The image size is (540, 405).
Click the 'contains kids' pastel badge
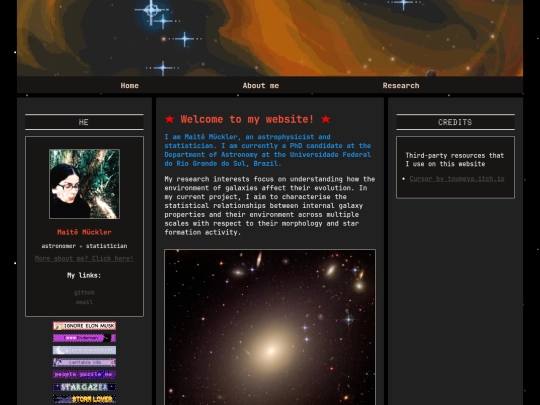coord(84,362)
